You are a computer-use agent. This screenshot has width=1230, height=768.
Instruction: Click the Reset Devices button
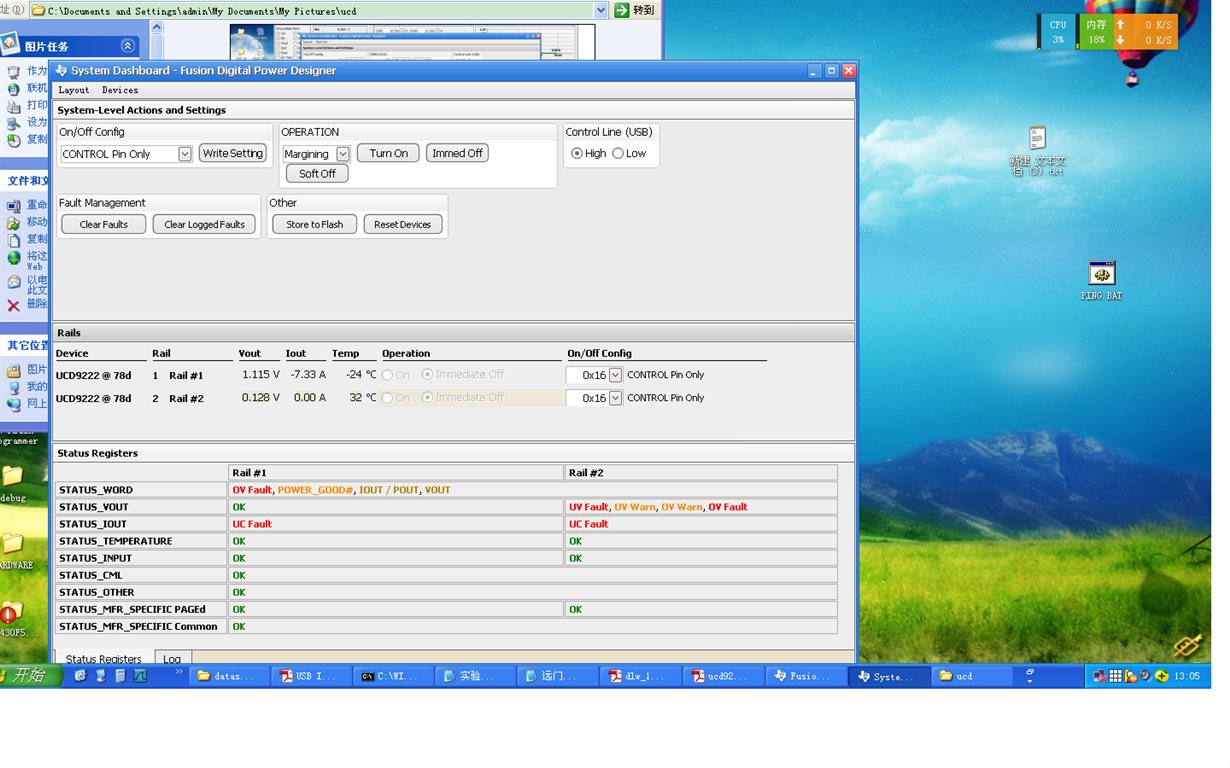[402, 224]
